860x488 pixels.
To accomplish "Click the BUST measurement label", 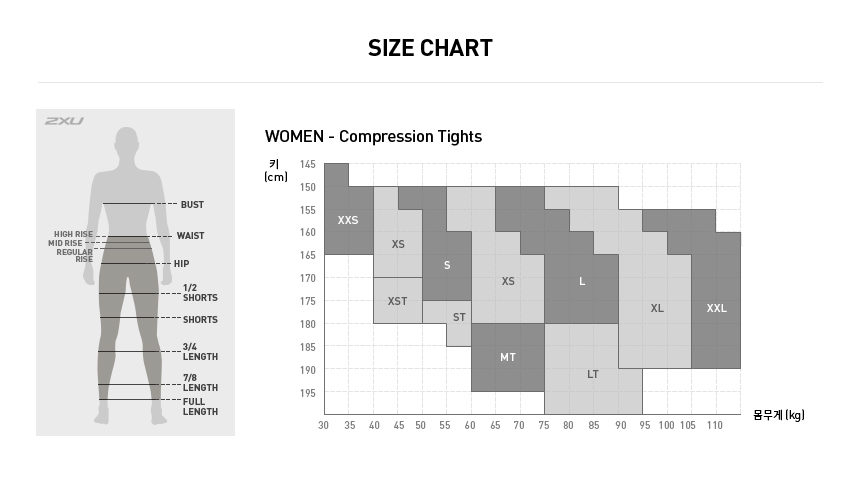I will click(192, 205).
